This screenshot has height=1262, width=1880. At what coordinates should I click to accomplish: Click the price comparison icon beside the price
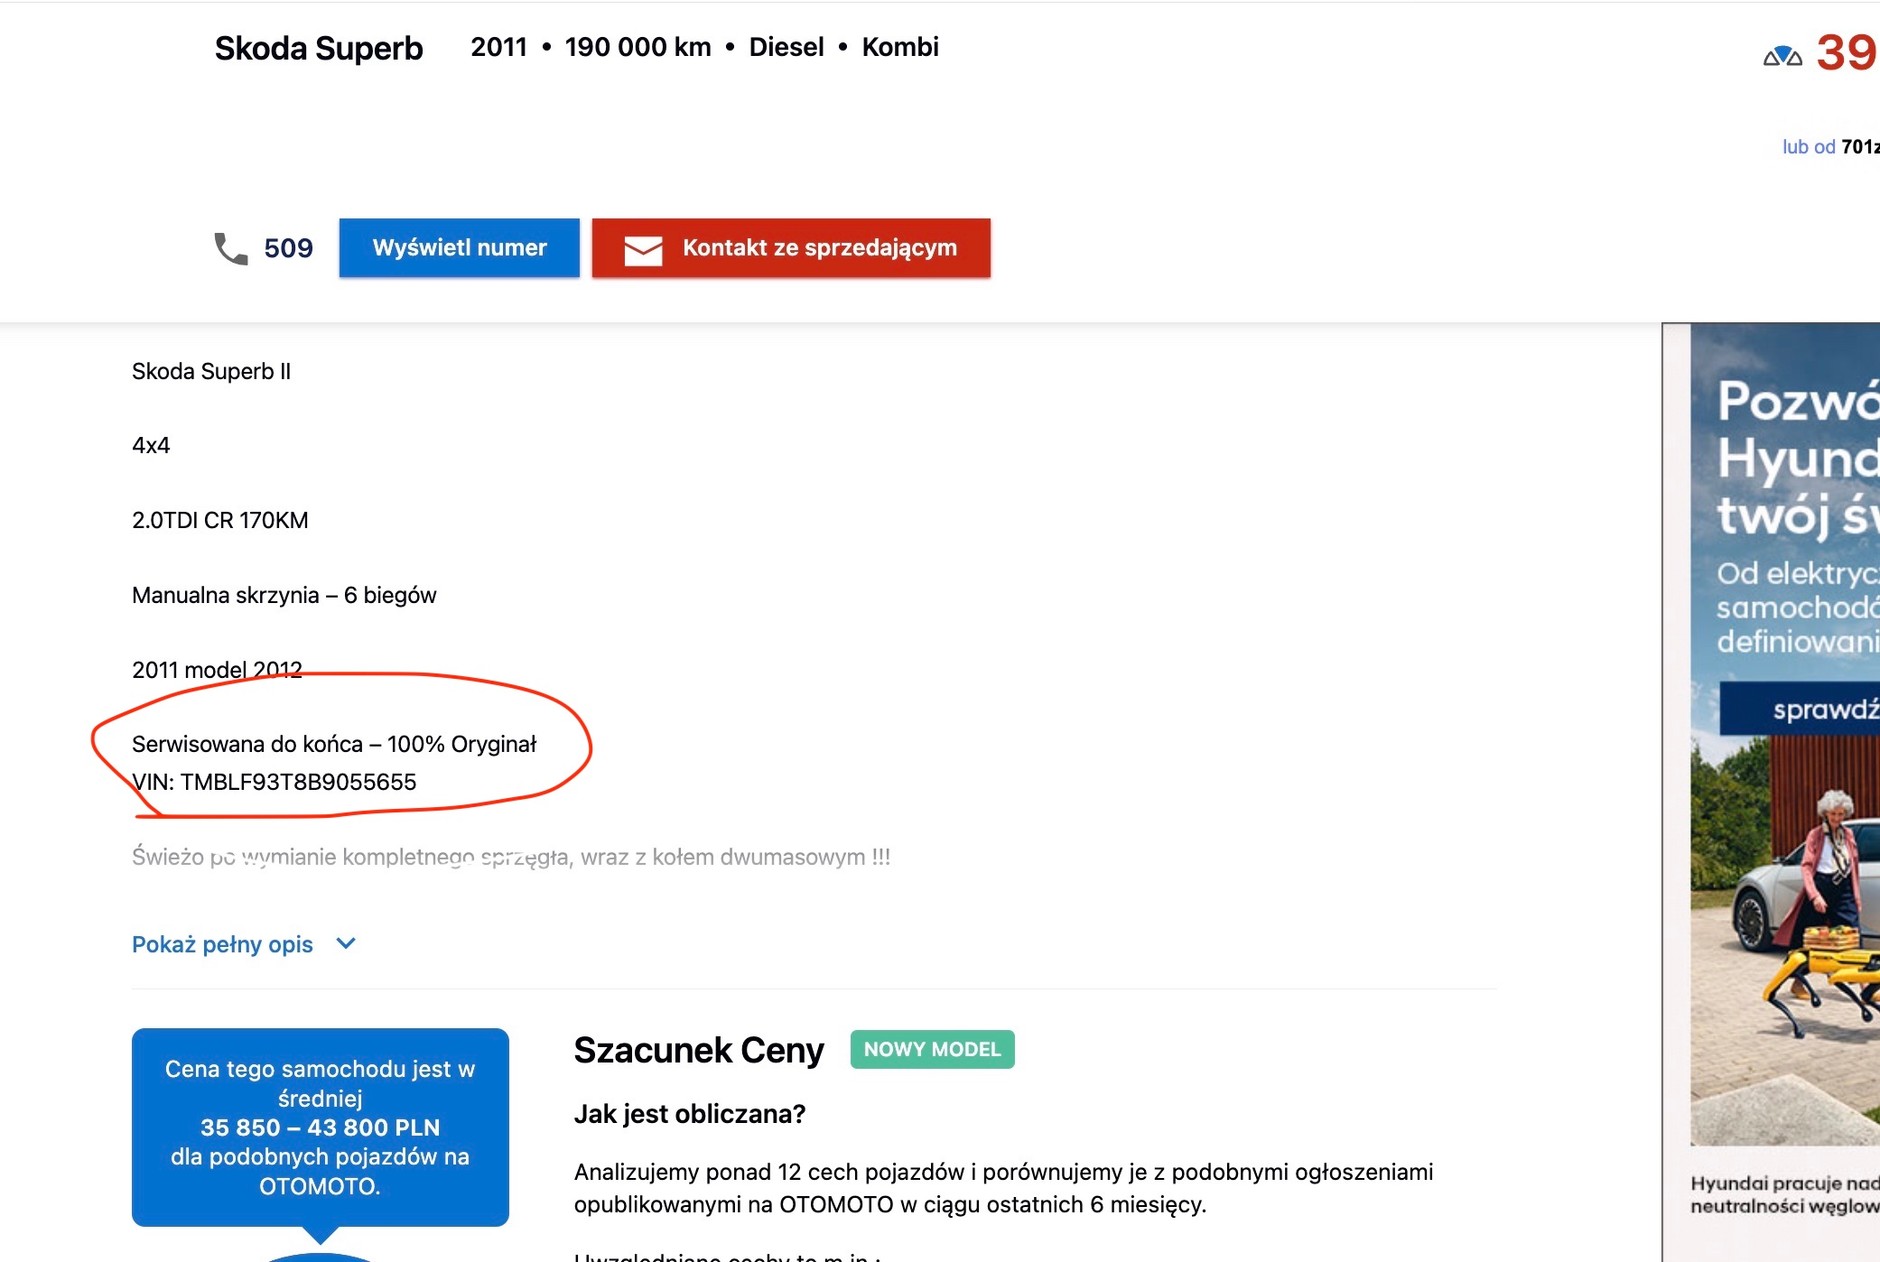pyautogui.click(x=1782, y=56)
